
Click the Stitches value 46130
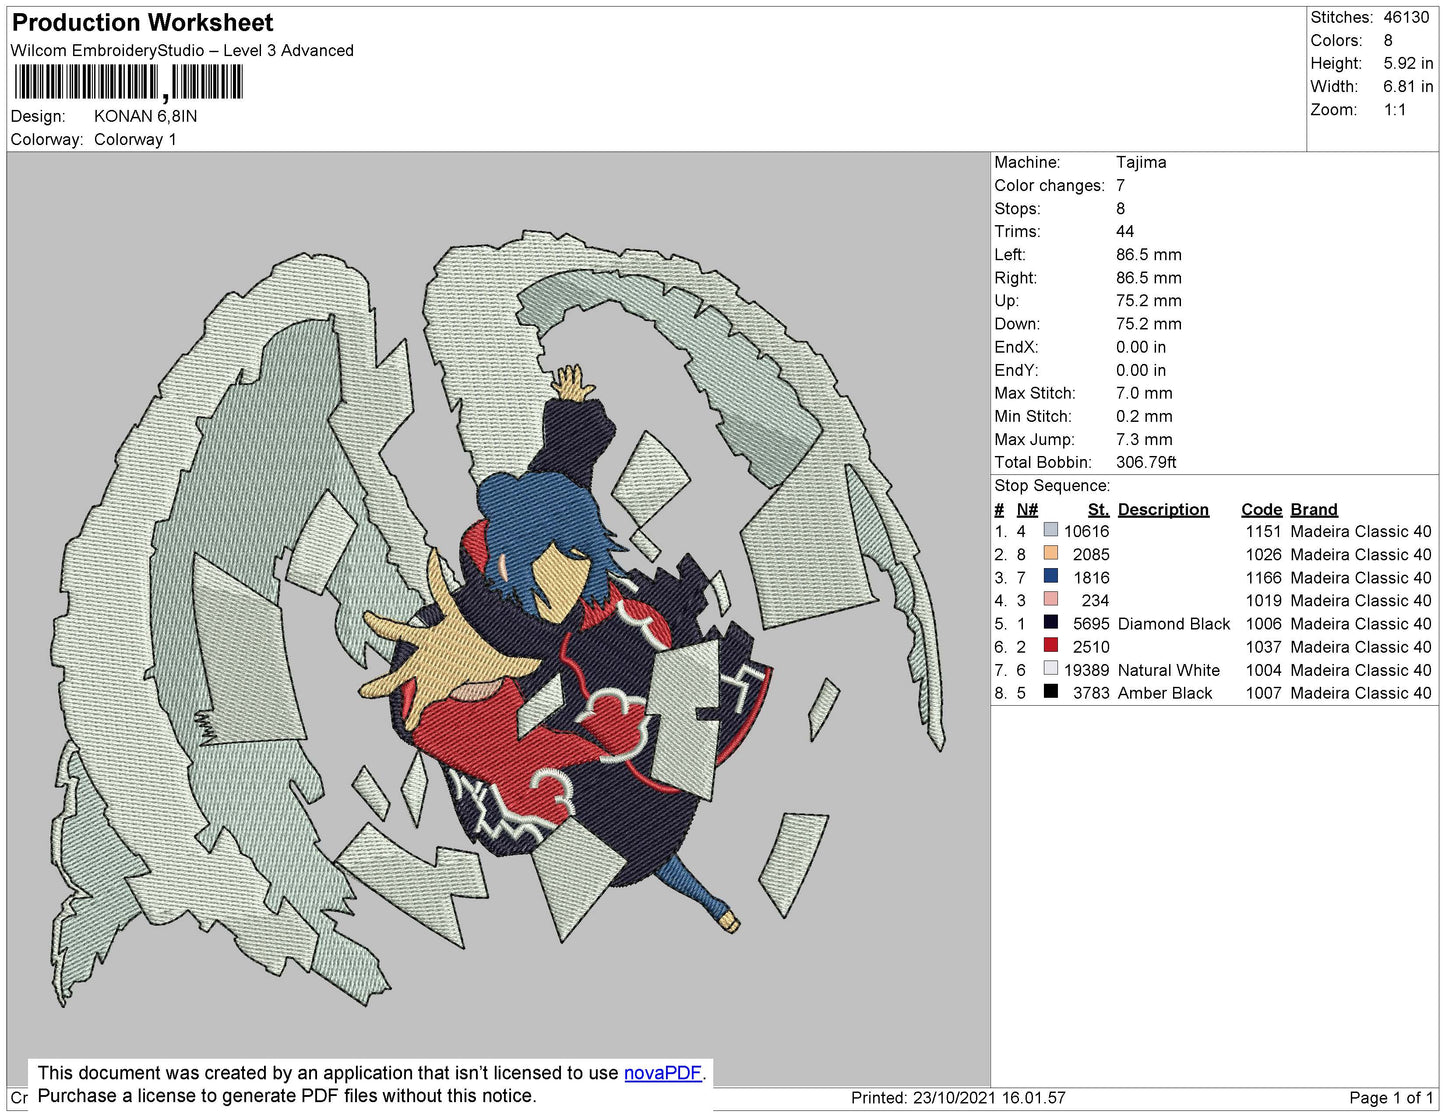click(1406, 17)
